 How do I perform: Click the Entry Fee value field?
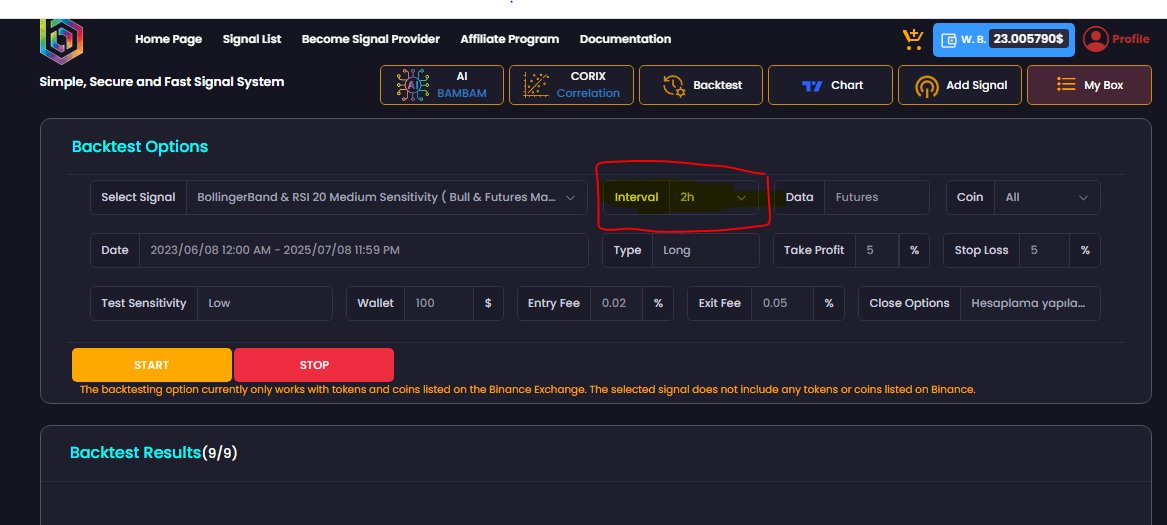[616, 303]
